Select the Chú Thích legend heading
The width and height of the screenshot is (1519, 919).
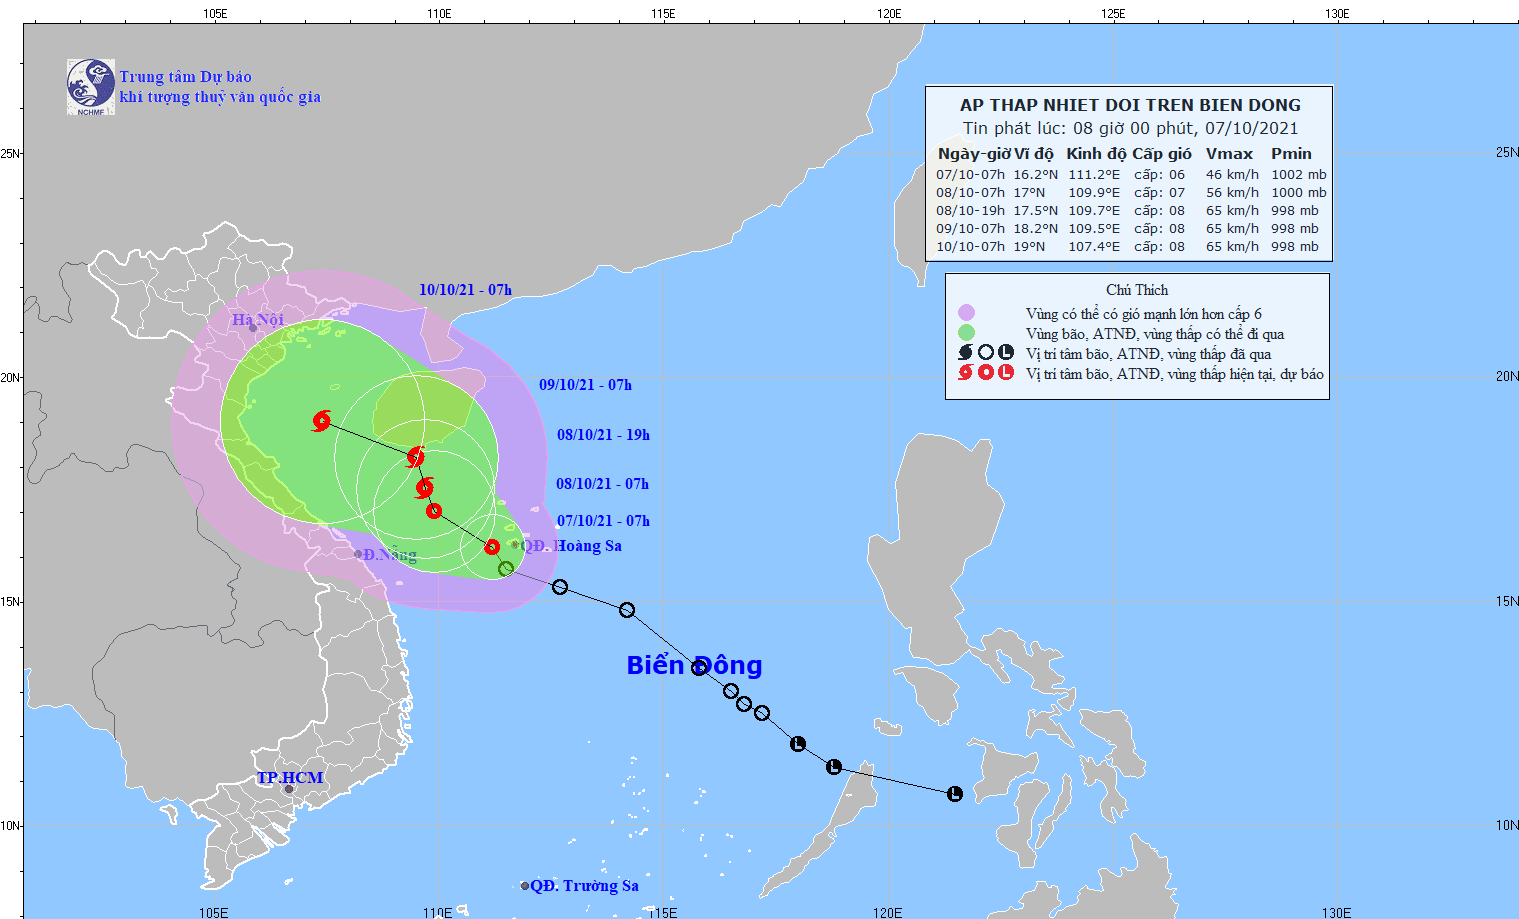click(x=1137, y=290)
